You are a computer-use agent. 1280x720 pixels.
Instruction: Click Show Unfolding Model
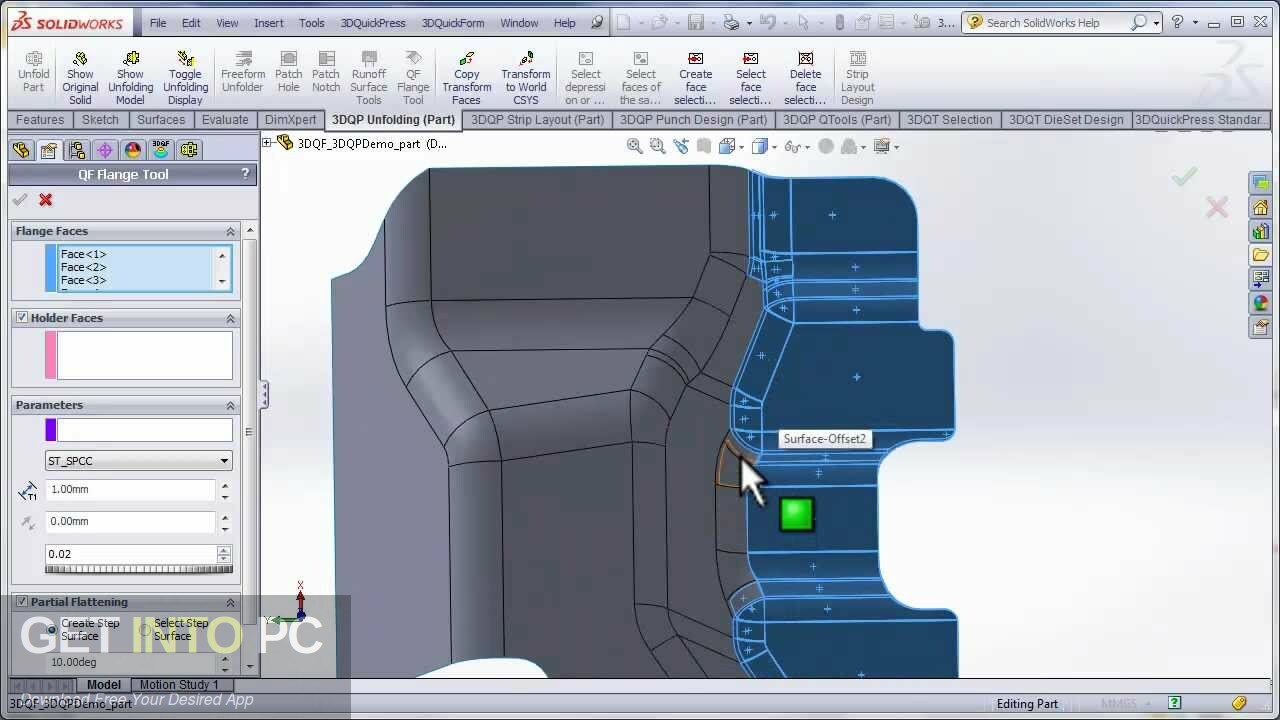click(x=130, y=78)
